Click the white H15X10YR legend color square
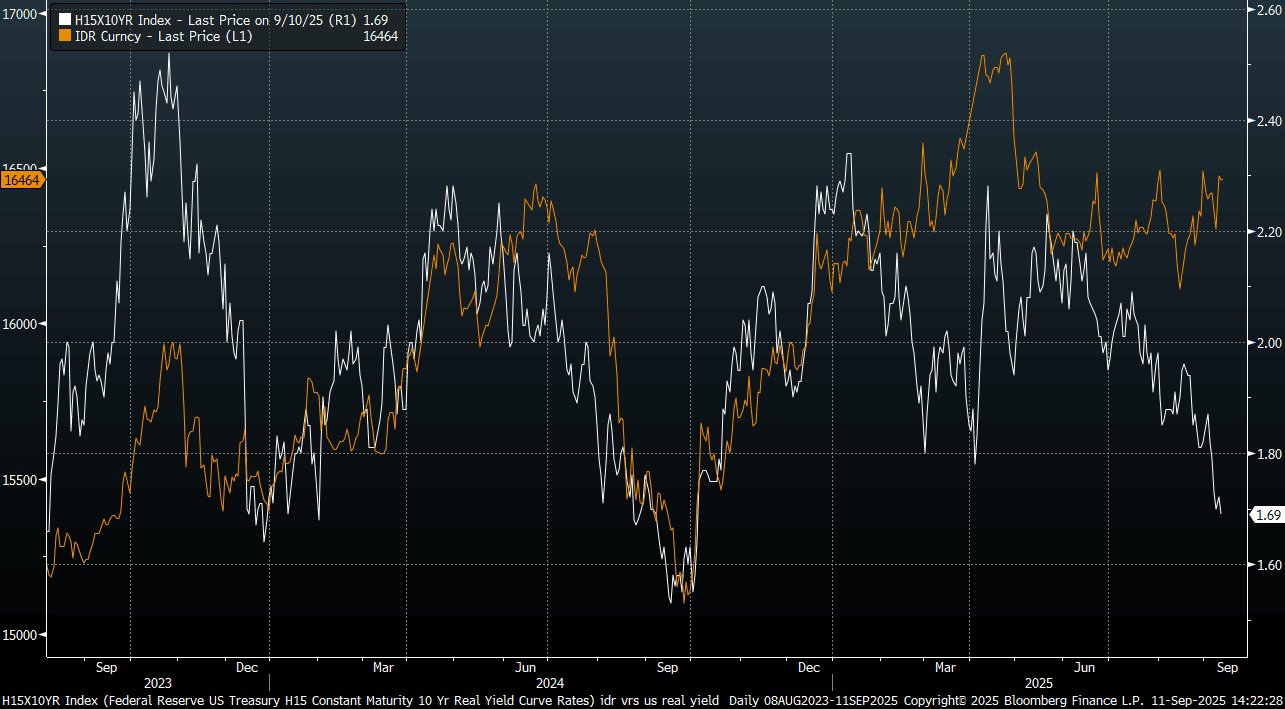 click(x=65, y=19)
